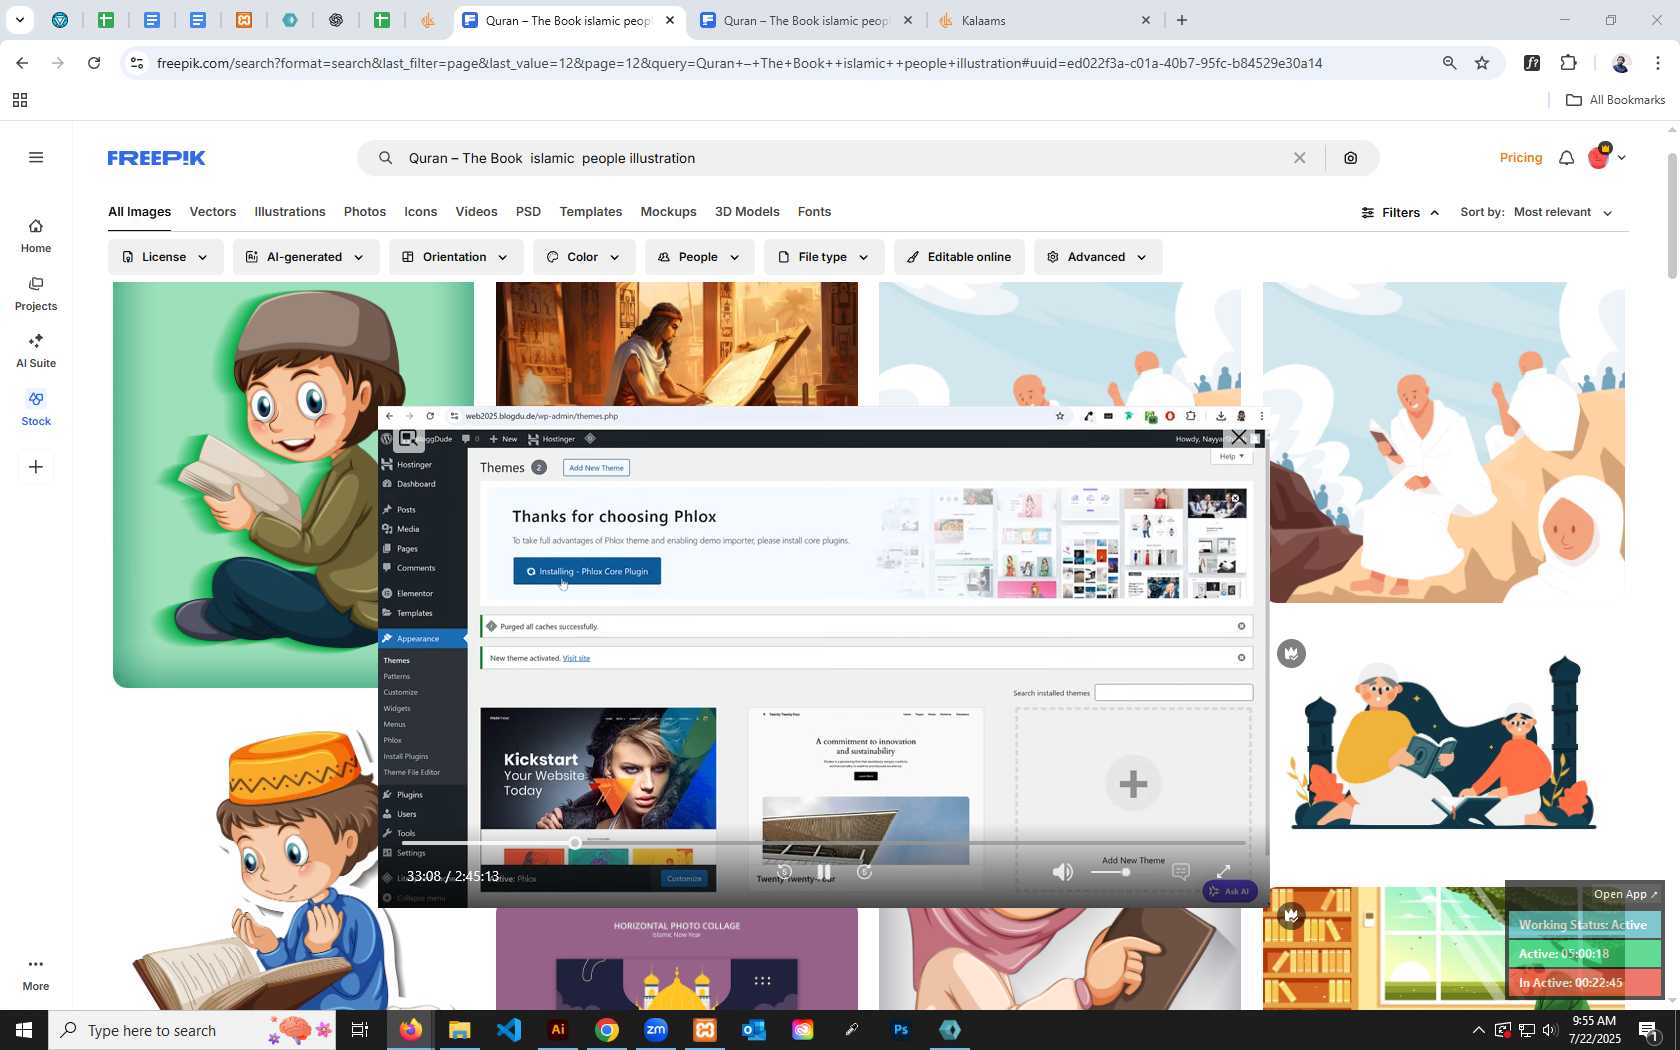The width and height of the screenshot is (1680, 1050).
Task: Toggle video captions icon
Action: point(1181,872)
